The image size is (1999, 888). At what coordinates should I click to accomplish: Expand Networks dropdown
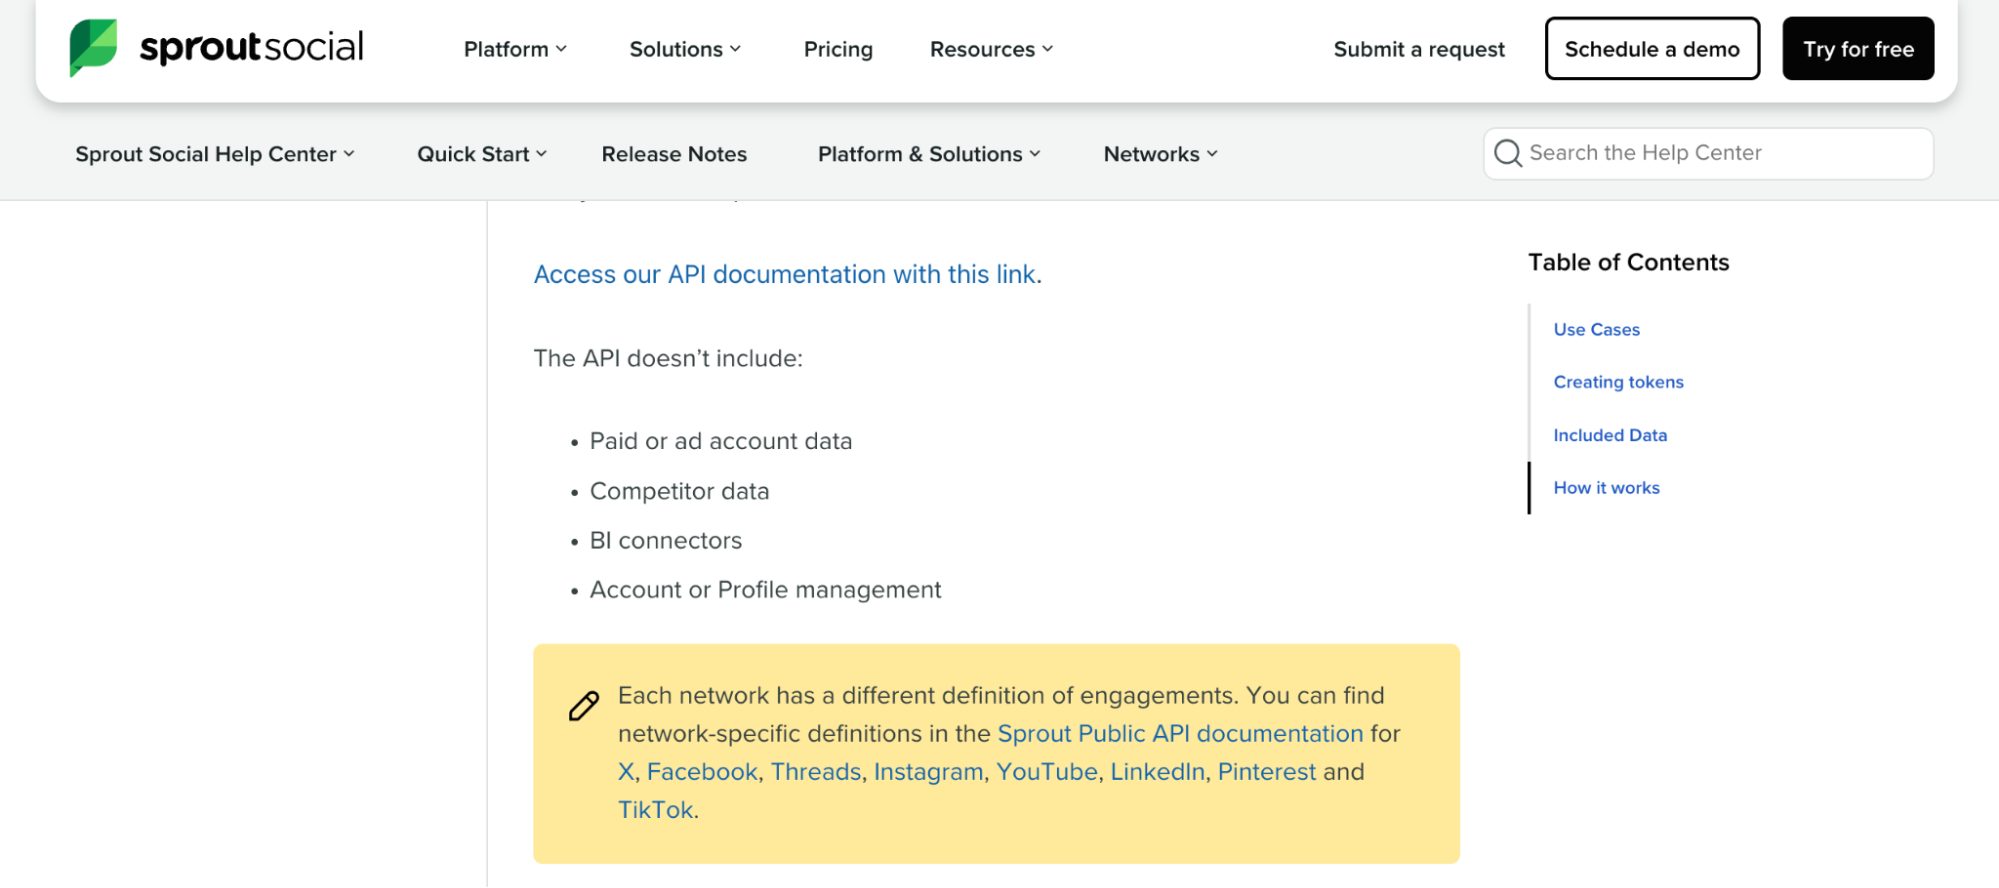click(x=1160, y=154)
